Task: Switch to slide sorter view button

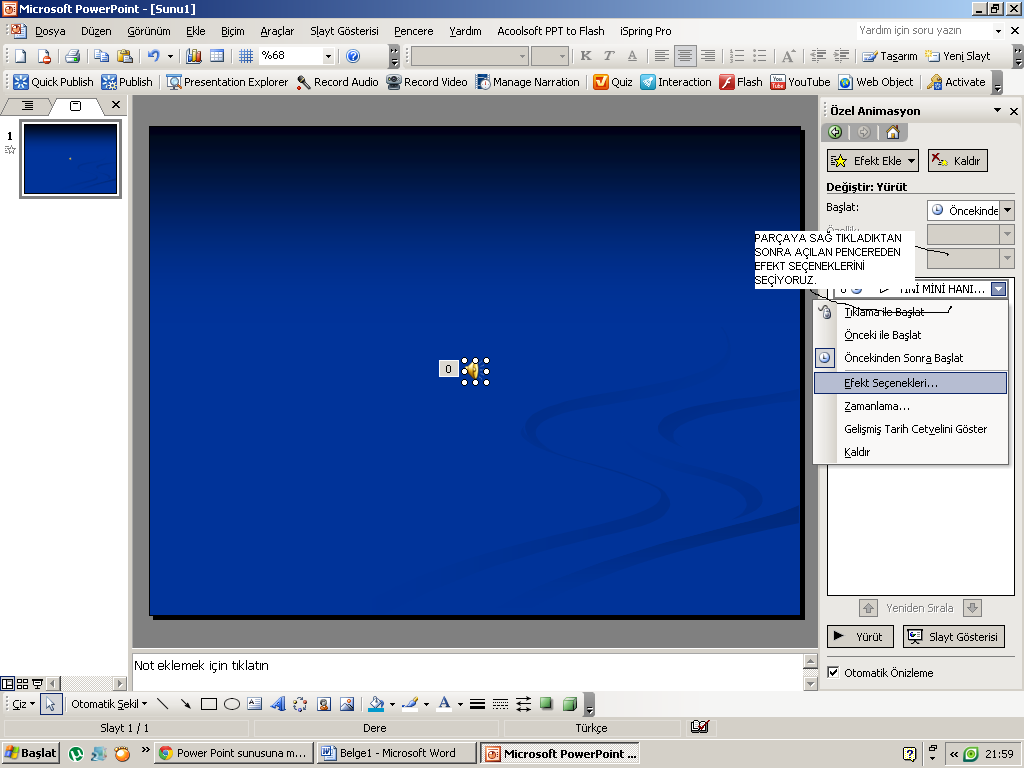Action: [22, 684]
